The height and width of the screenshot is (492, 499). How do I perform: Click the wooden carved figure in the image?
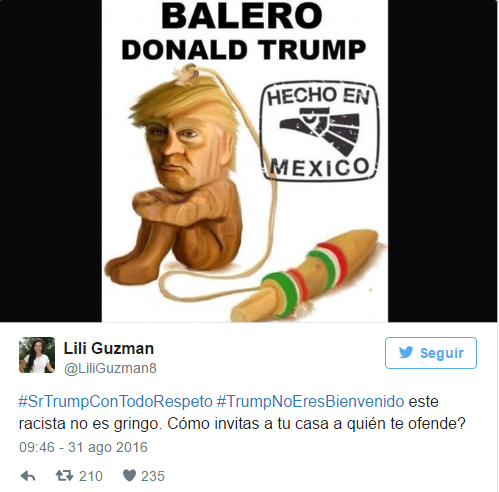pos(180,177)
